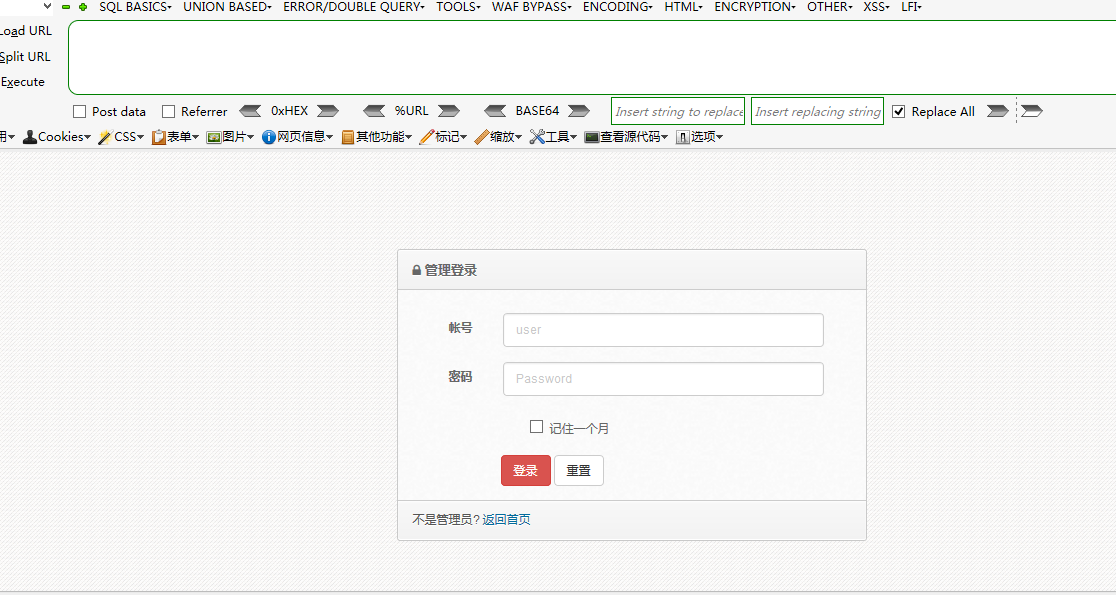Open the XSS dropdown
This screenshot has width=1116, height=595.
pyautogui.click(x=876, y=7)
